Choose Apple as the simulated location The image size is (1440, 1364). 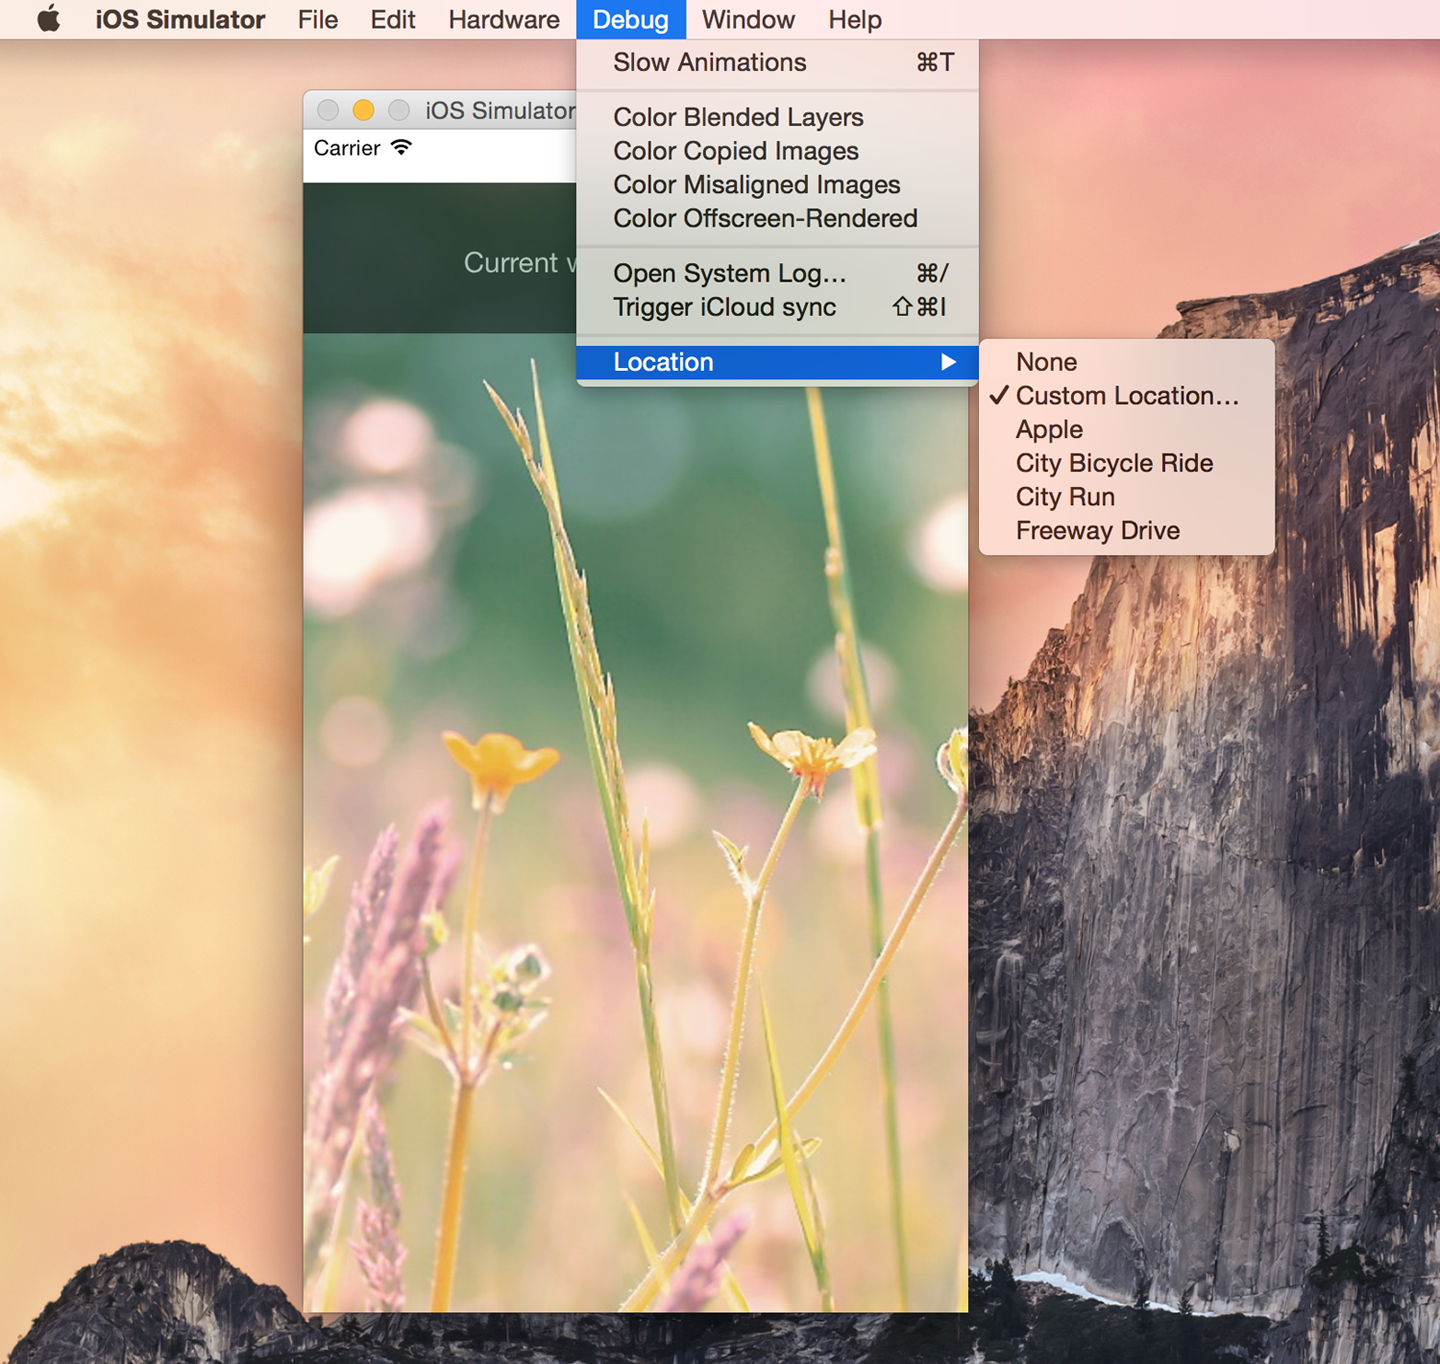tap(1049, 430)
